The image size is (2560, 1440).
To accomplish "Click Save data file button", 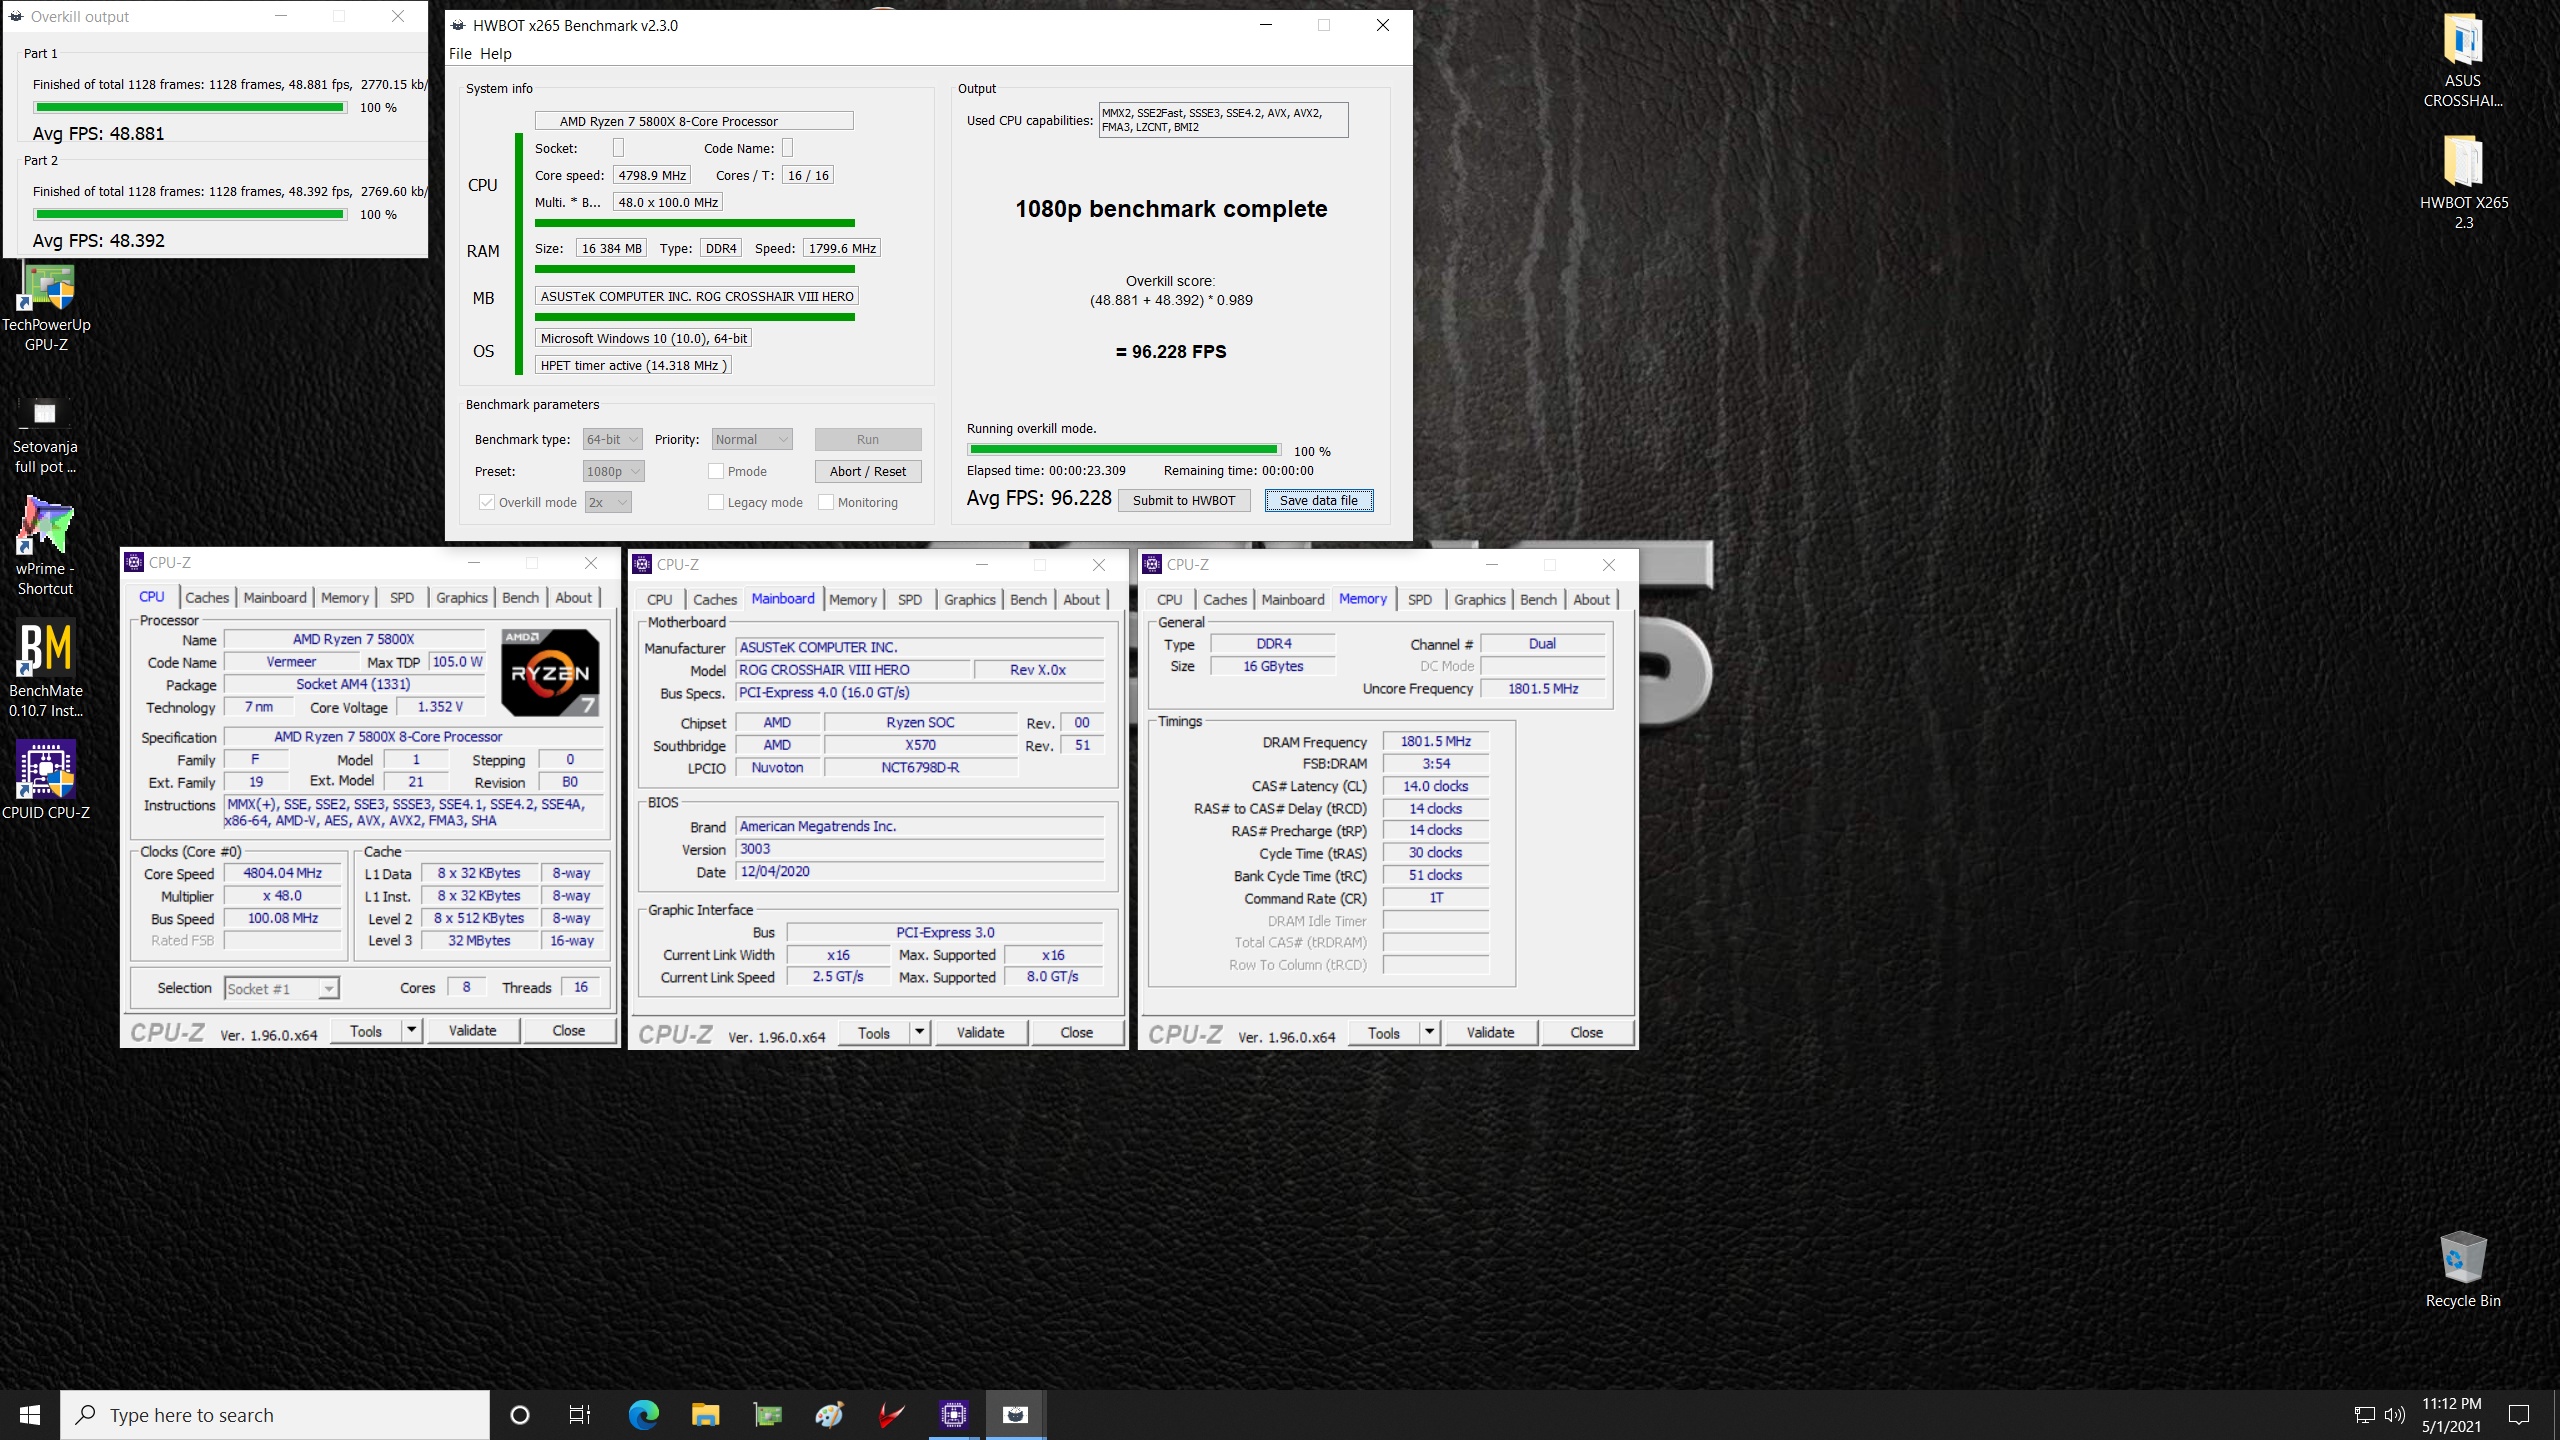I will tap(1319, 500).
